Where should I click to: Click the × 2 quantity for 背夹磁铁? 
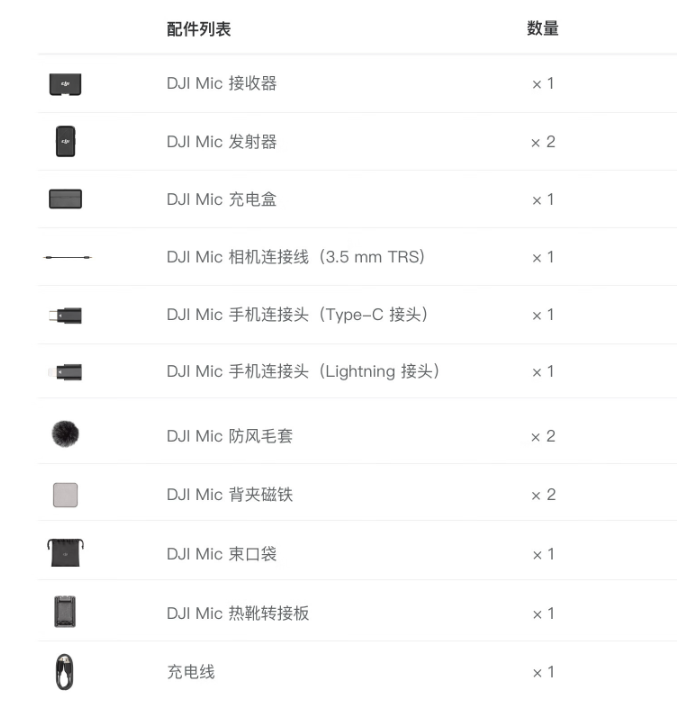coord(543,494)
